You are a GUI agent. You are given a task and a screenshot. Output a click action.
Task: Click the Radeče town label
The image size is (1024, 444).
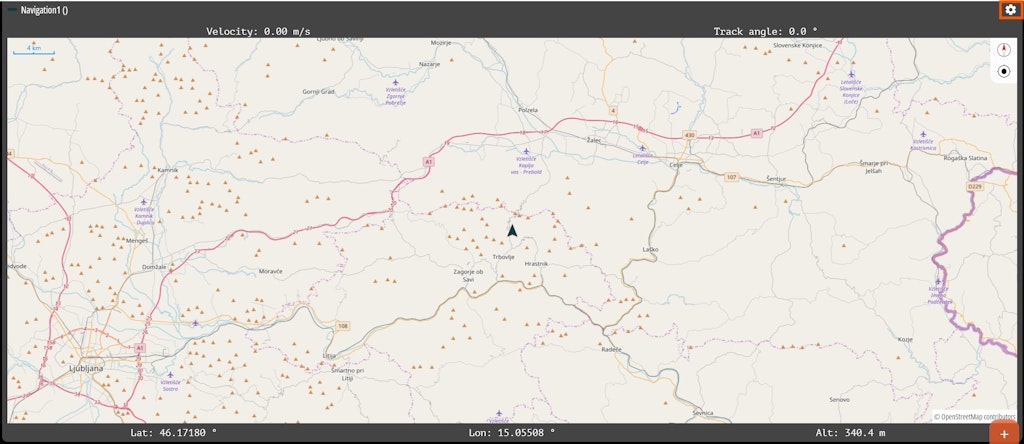[611, 349]
